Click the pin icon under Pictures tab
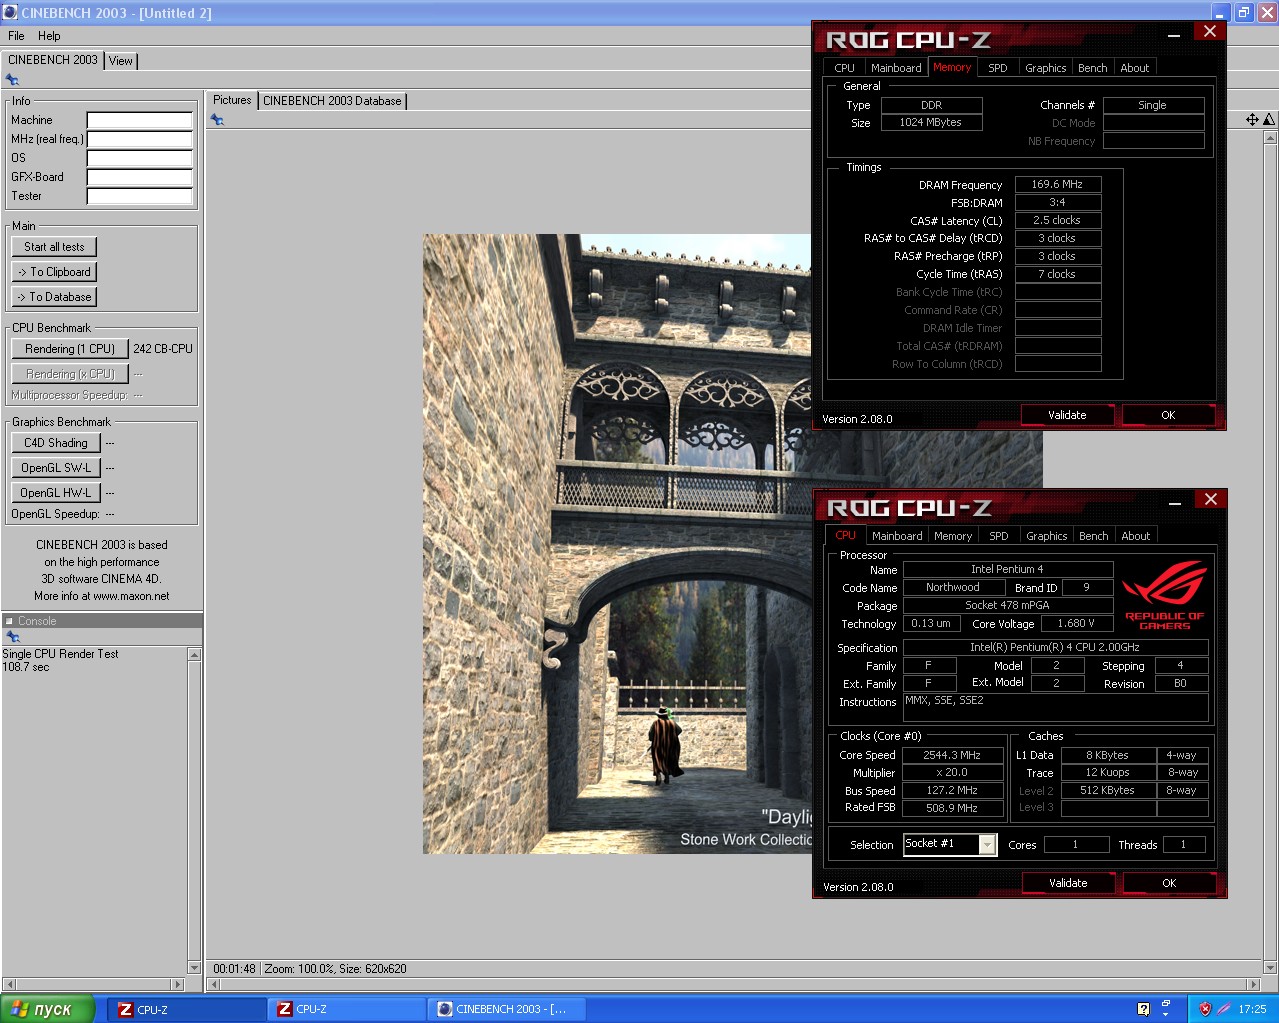Image resolution: width=1279 pixels, height=1023 pixels. click(x=217, y=120)
